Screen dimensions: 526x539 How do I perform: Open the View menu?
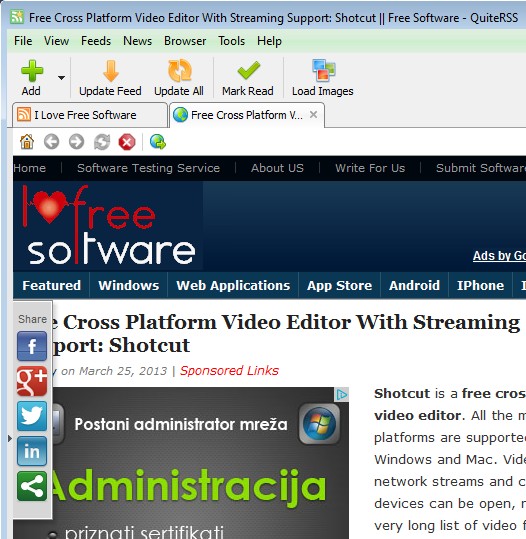coord(56,41)
